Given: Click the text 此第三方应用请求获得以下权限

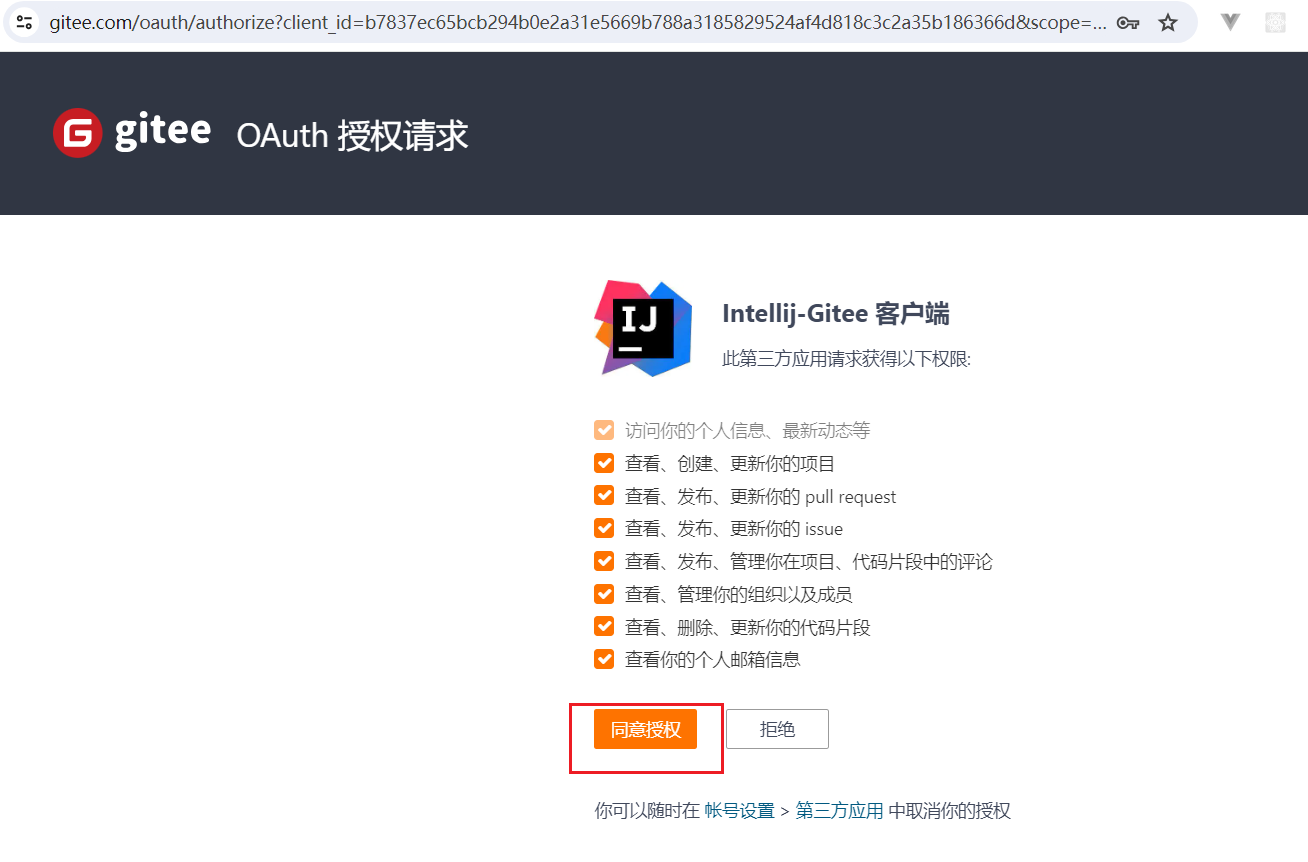Looking at the screenshot, I should [x=847, y=359].
